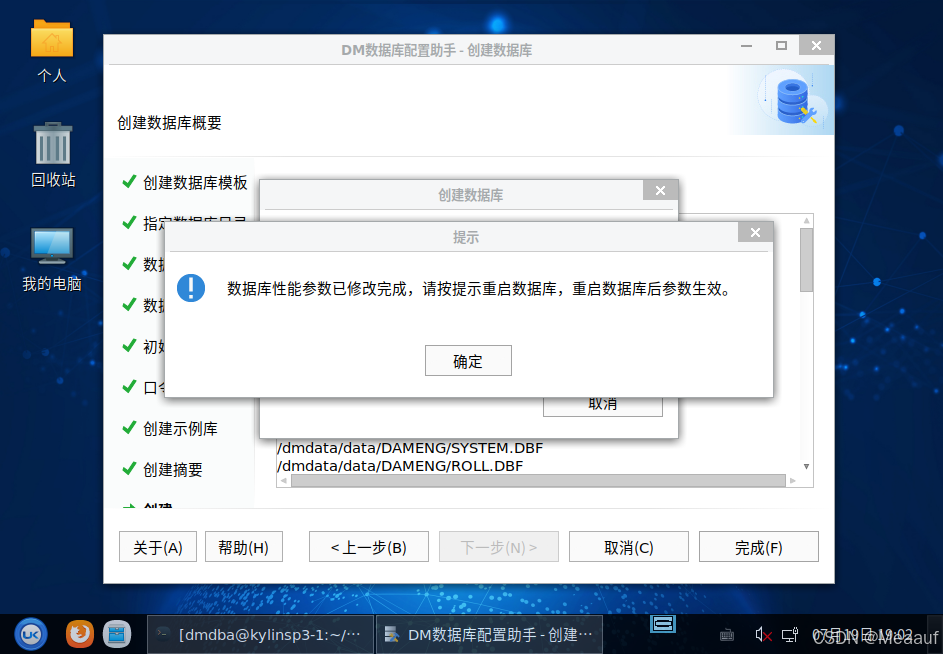Click the disabled 下一步(N) button
Viewport: 943px width, 654px height.
499,546
